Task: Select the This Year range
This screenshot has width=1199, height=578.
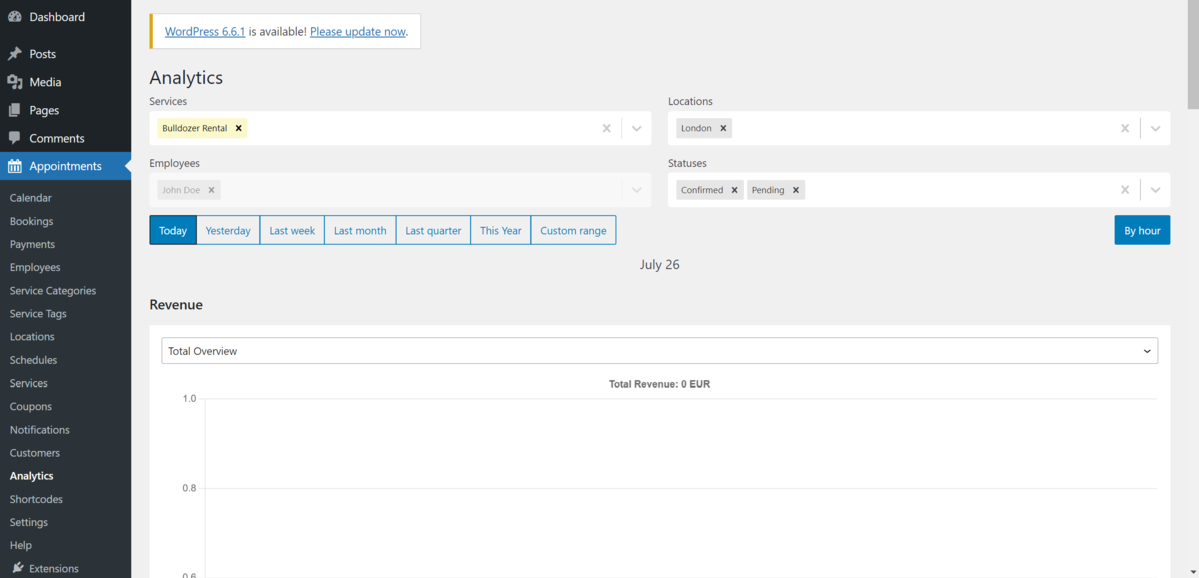Action: pyautogui.click(x=500, y=230)
